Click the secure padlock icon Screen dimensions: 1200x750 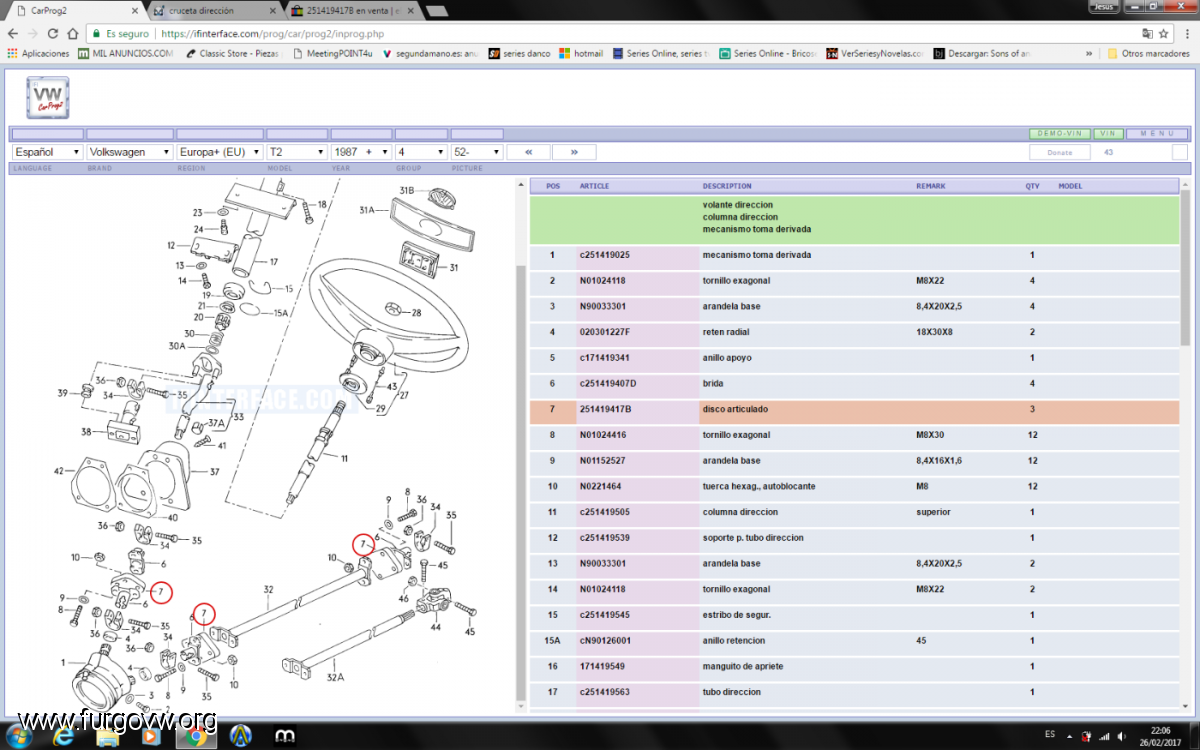click(x=97, y=33)
